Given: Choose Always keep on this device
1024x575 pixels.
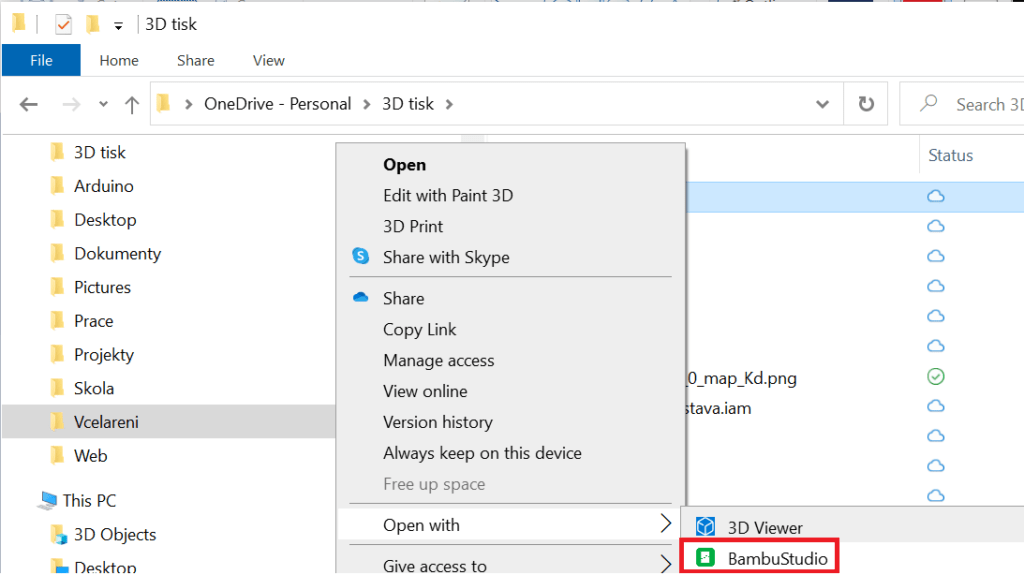Looking at the screenshot, I should pos(482,453).
